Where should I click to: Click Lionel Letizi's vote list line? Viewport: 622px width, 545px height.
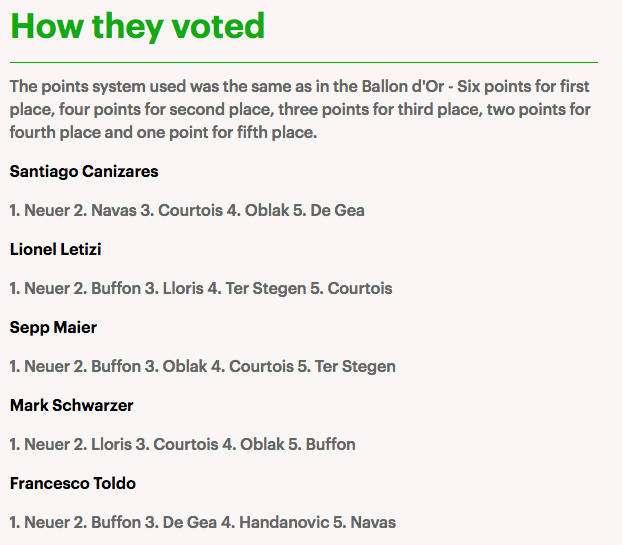[x=201, y=288]
